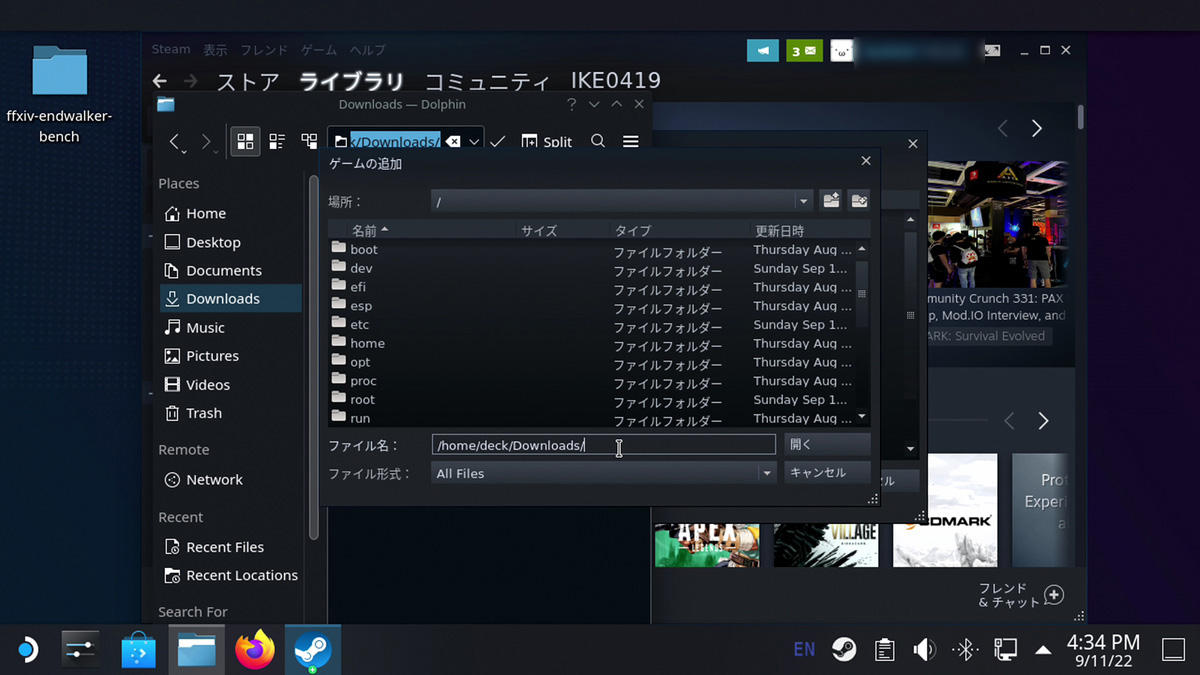
Task: Open Trash in Dolphin Places
Action: 230,412
